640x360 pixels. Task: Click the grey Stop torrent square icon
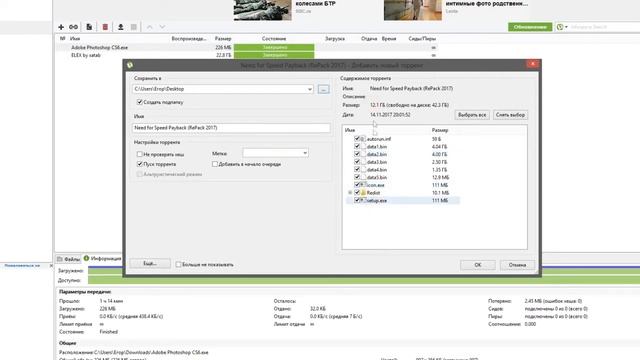133,27
